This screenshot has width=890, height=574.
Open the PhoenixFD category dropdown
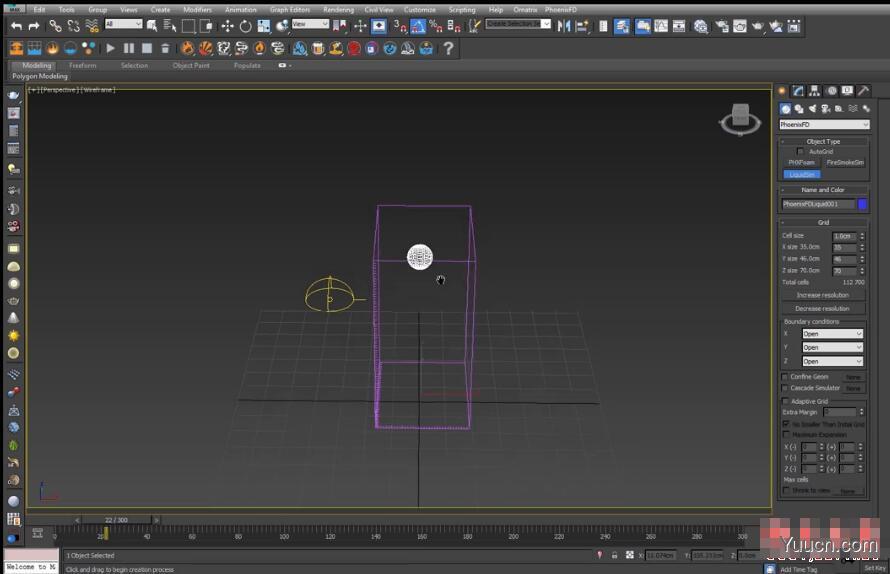pos(824,125)
